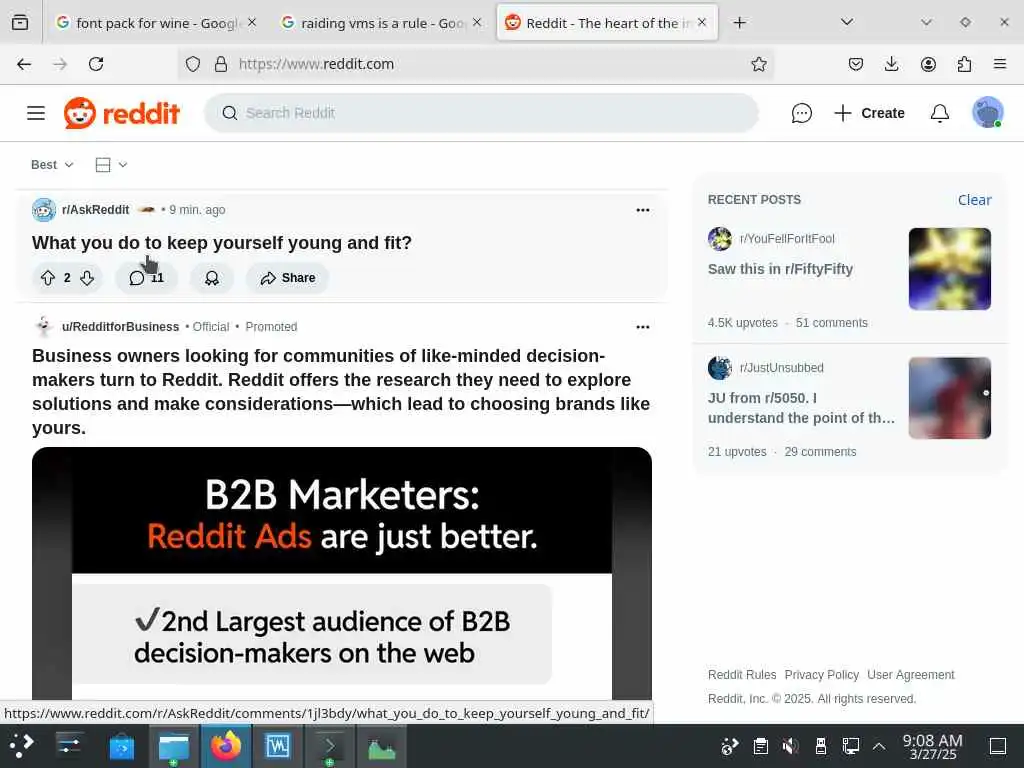
Task: Open Saw this in r/FiftyFifty post
Action: point(780,269)
